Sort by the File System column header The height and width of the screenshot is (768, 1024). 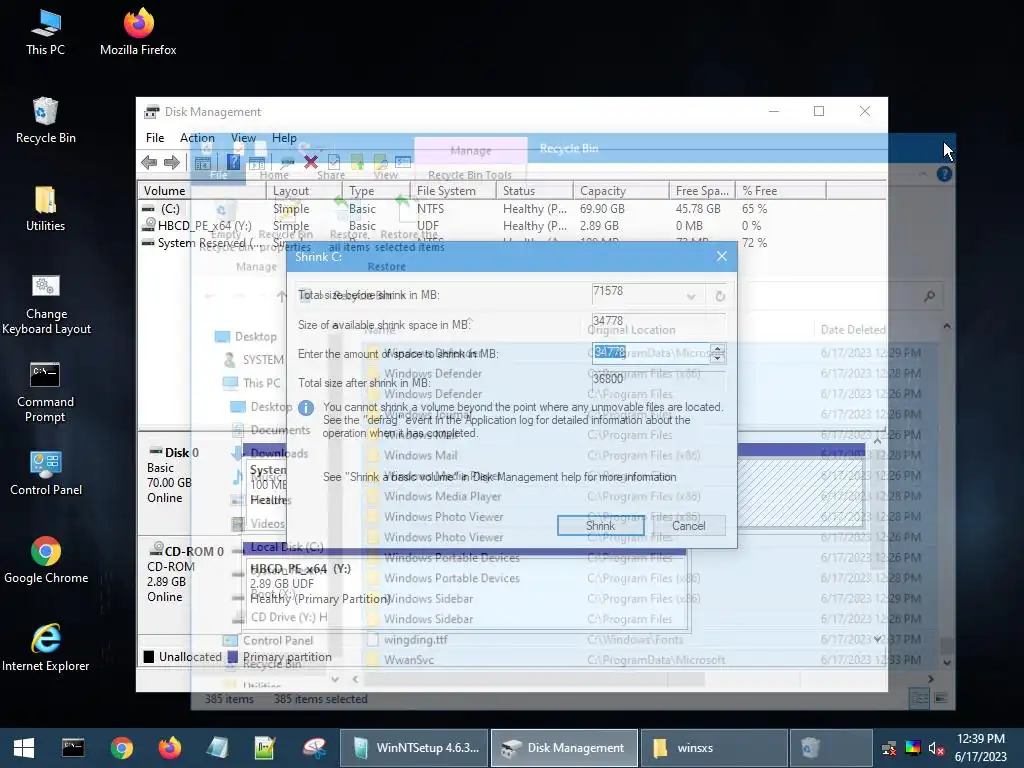coord(453,191)
